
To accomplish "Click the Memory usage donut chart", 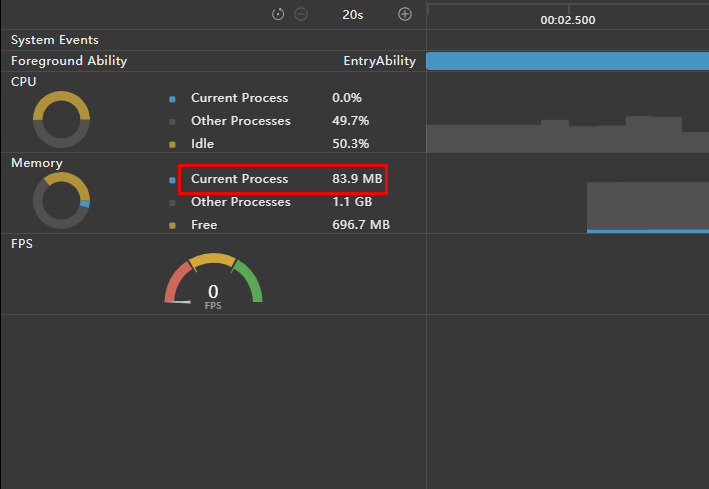I will (61, 200).
